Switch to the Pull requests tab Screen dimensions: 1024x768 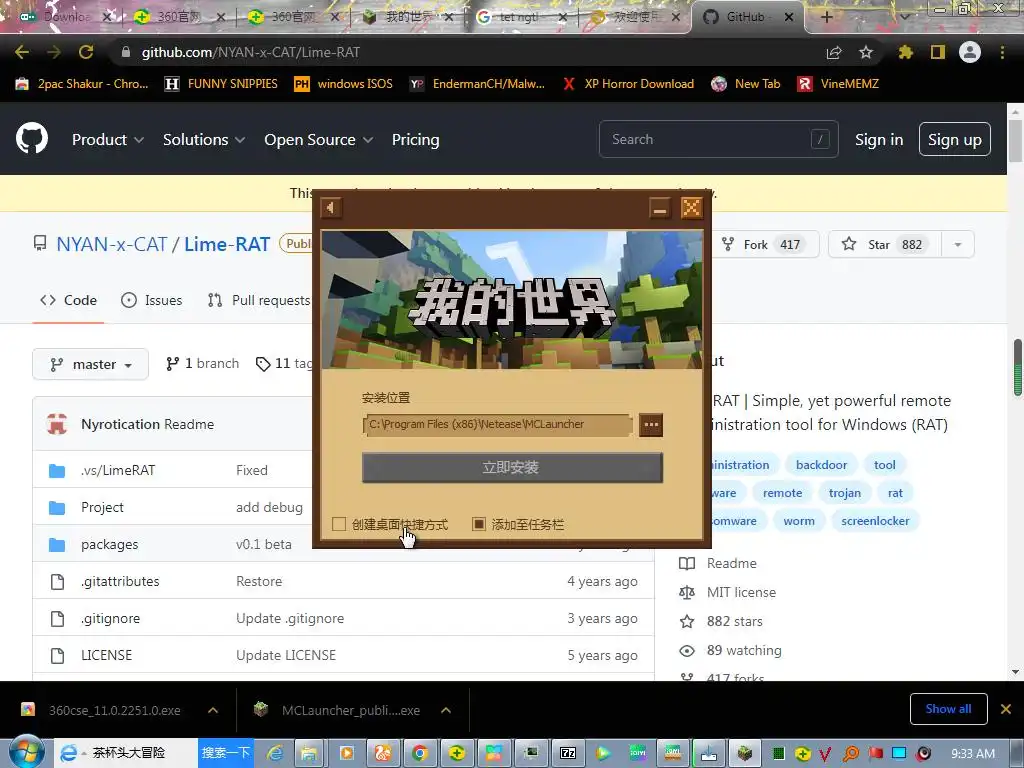(x=259, y=300)
